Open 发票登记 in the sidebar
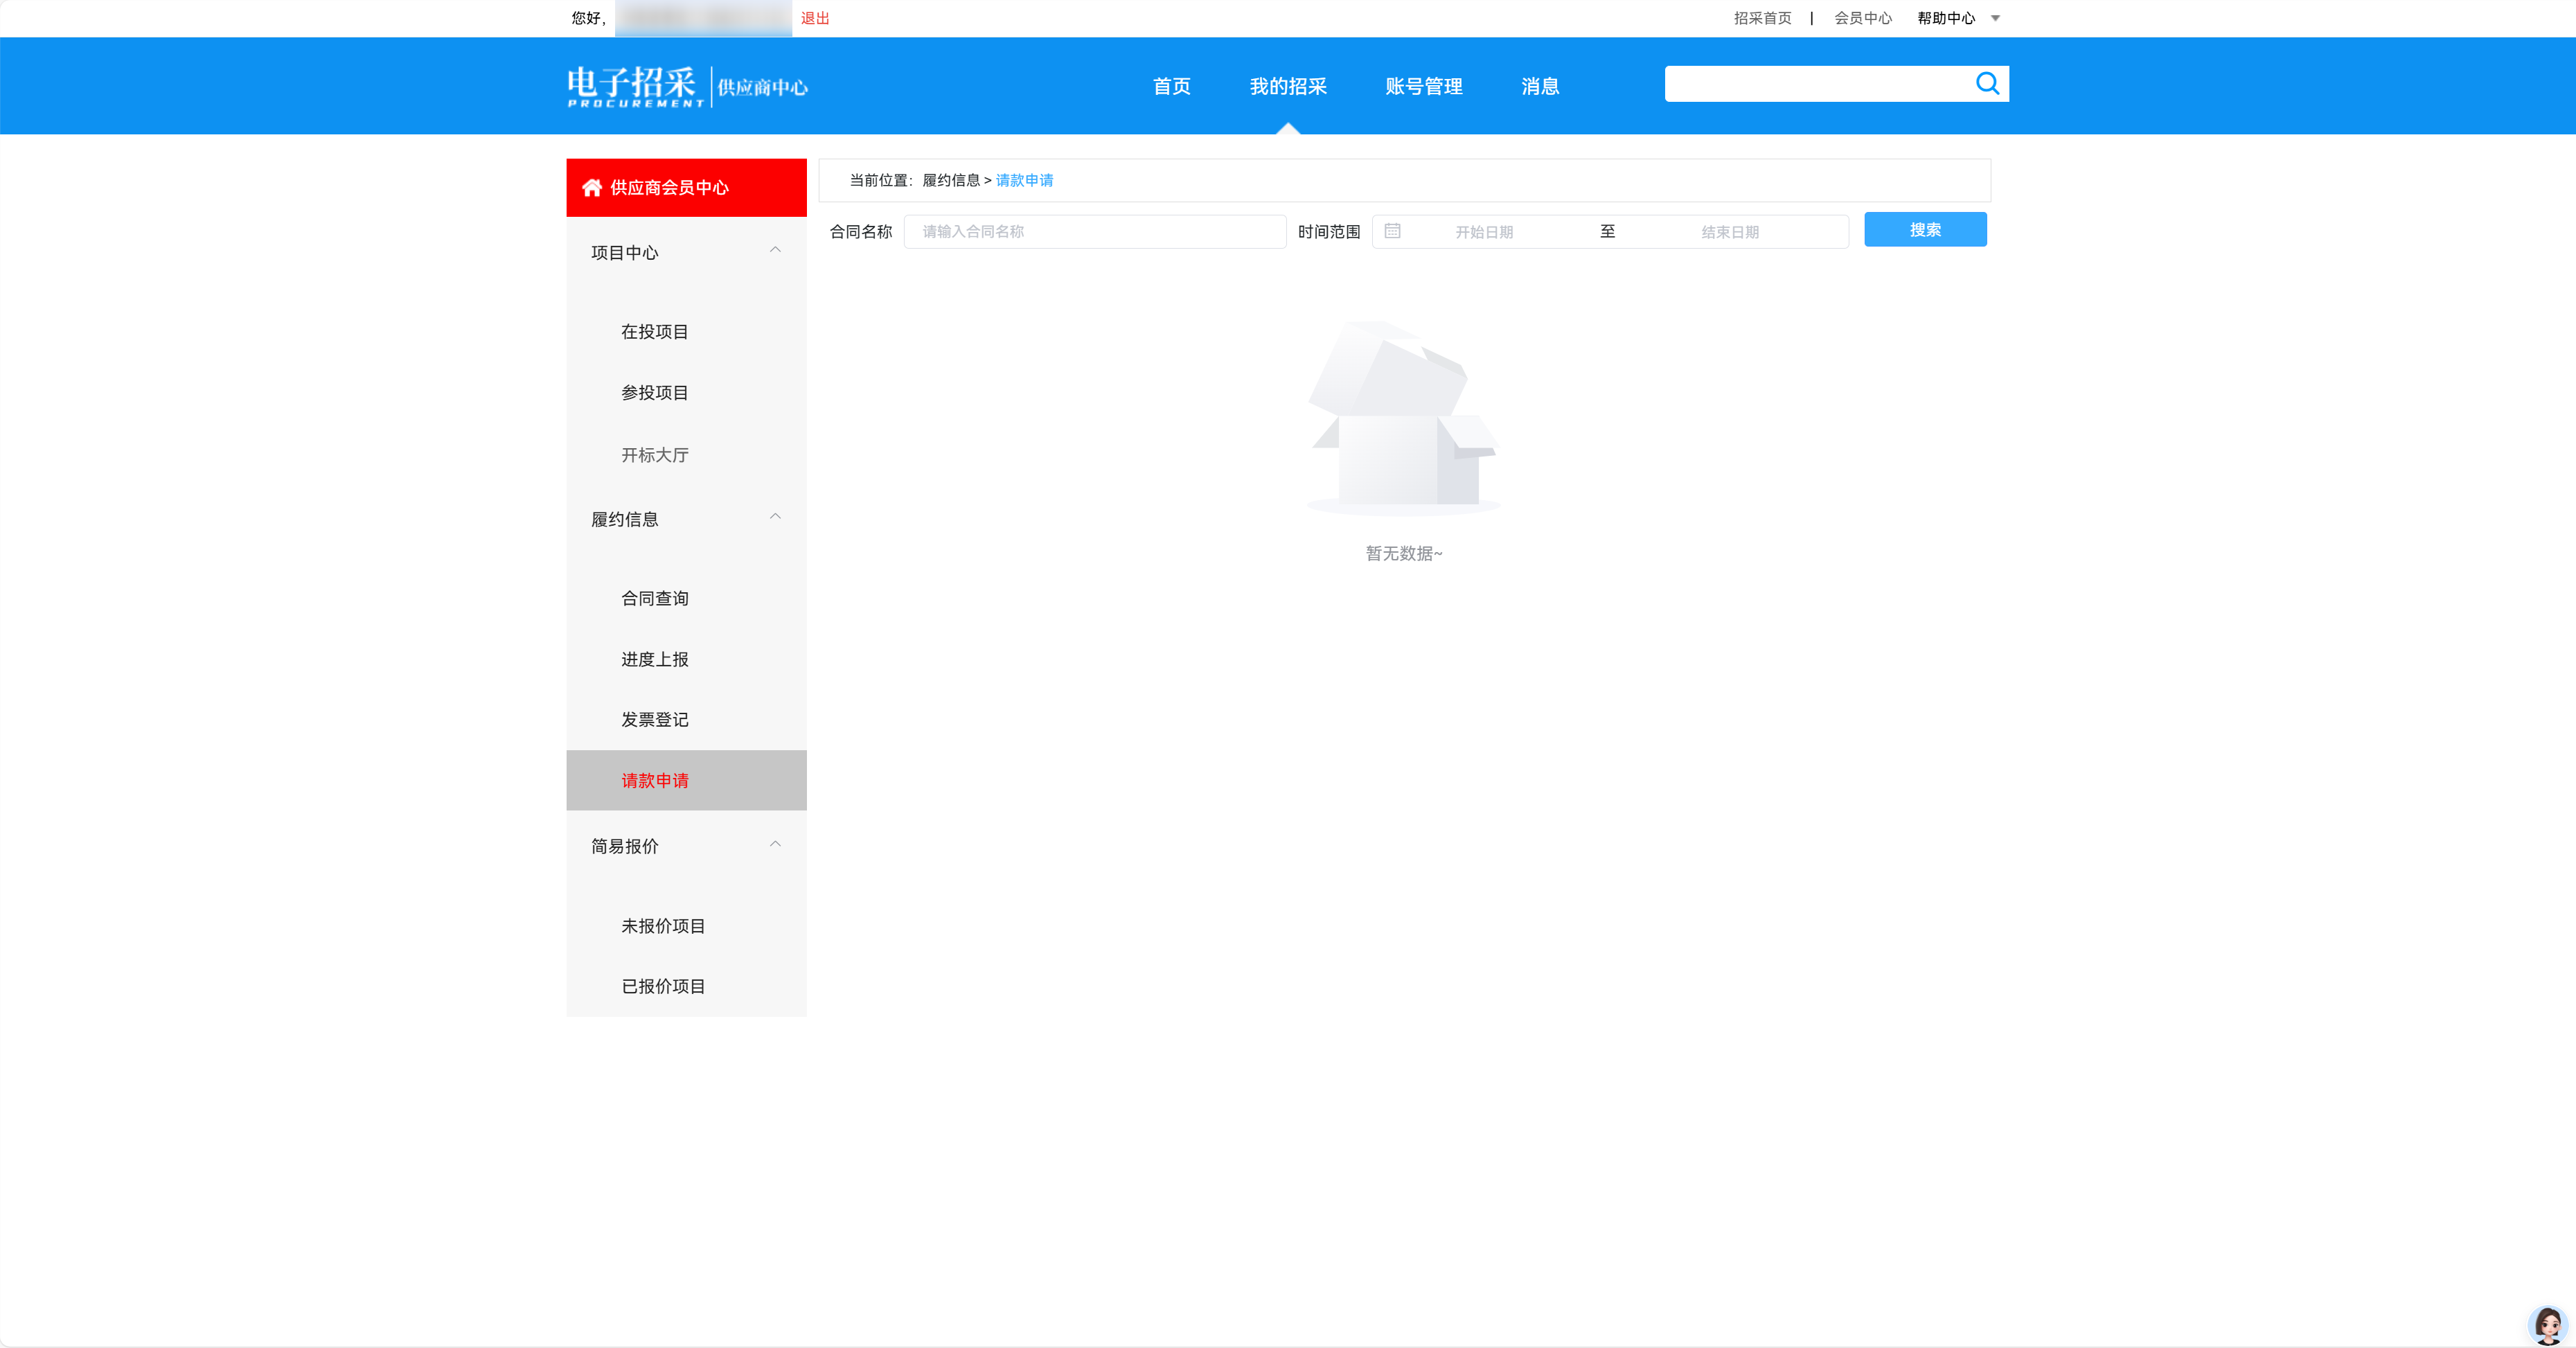This screenshot has width=2576, height=1348. (655, 719)
